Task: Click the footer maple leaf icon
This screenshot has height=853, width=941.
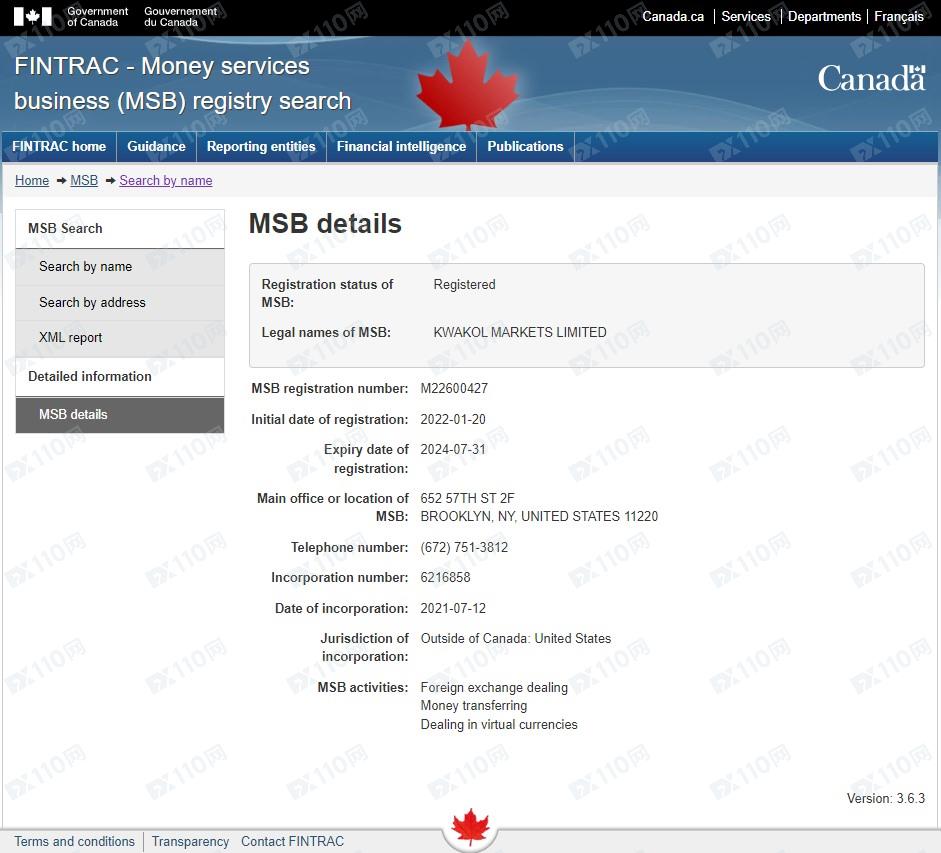Action: [x=470, y=828]
